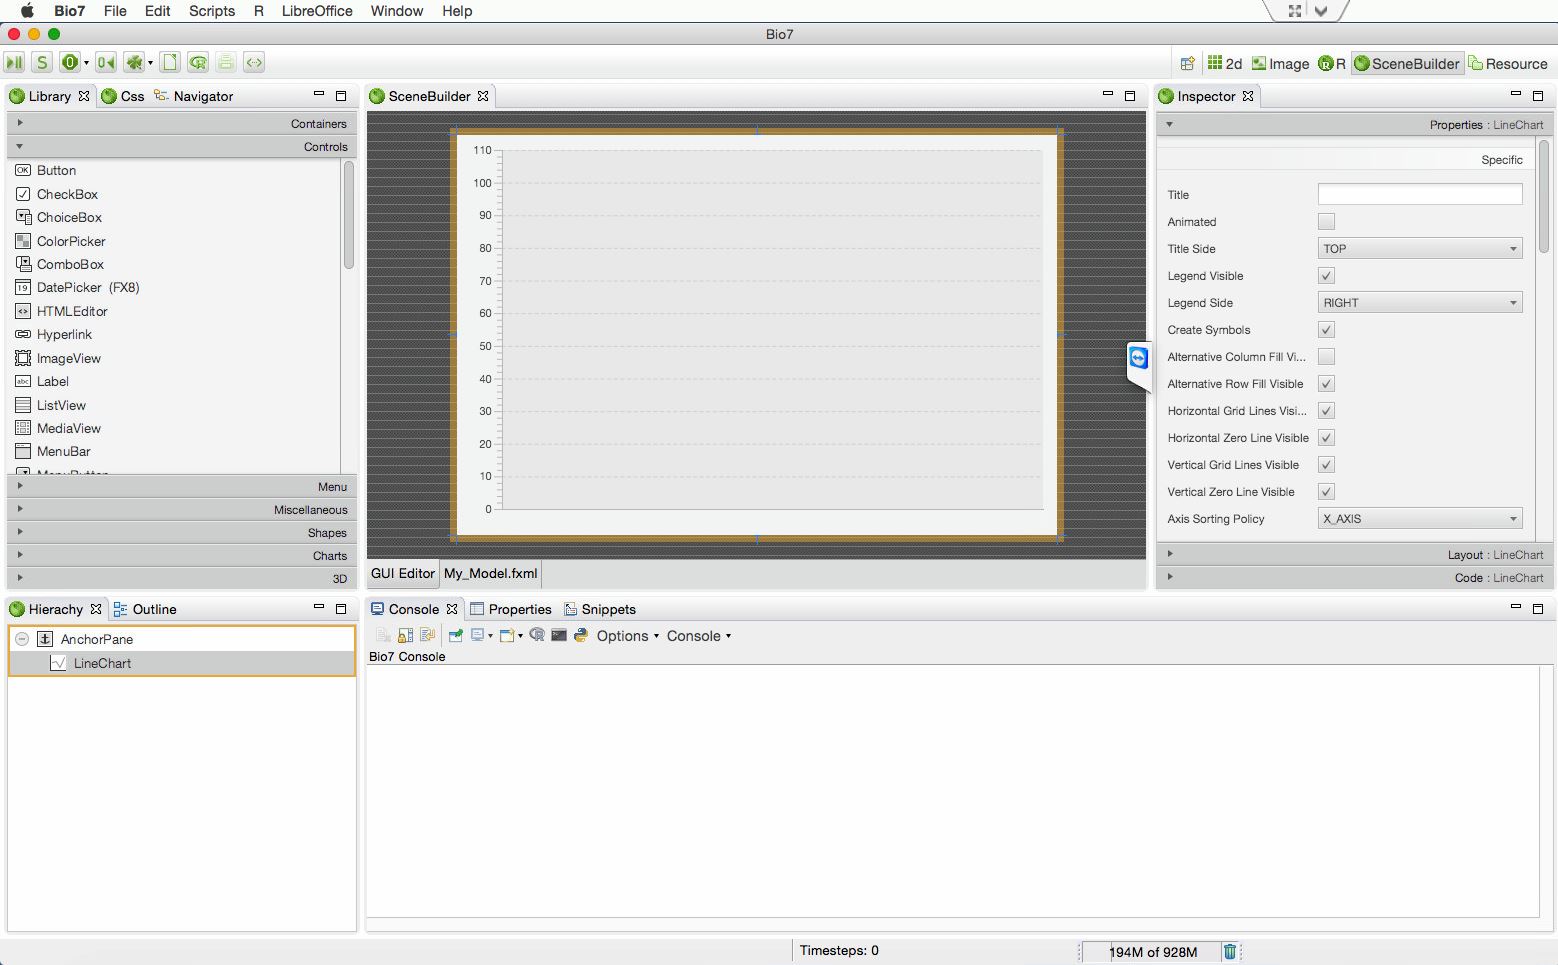The width and height of the screenshot is (1558, 965).
Task: Click the green clover leaf toolbar icon
Action: click(x=133, y=62)
